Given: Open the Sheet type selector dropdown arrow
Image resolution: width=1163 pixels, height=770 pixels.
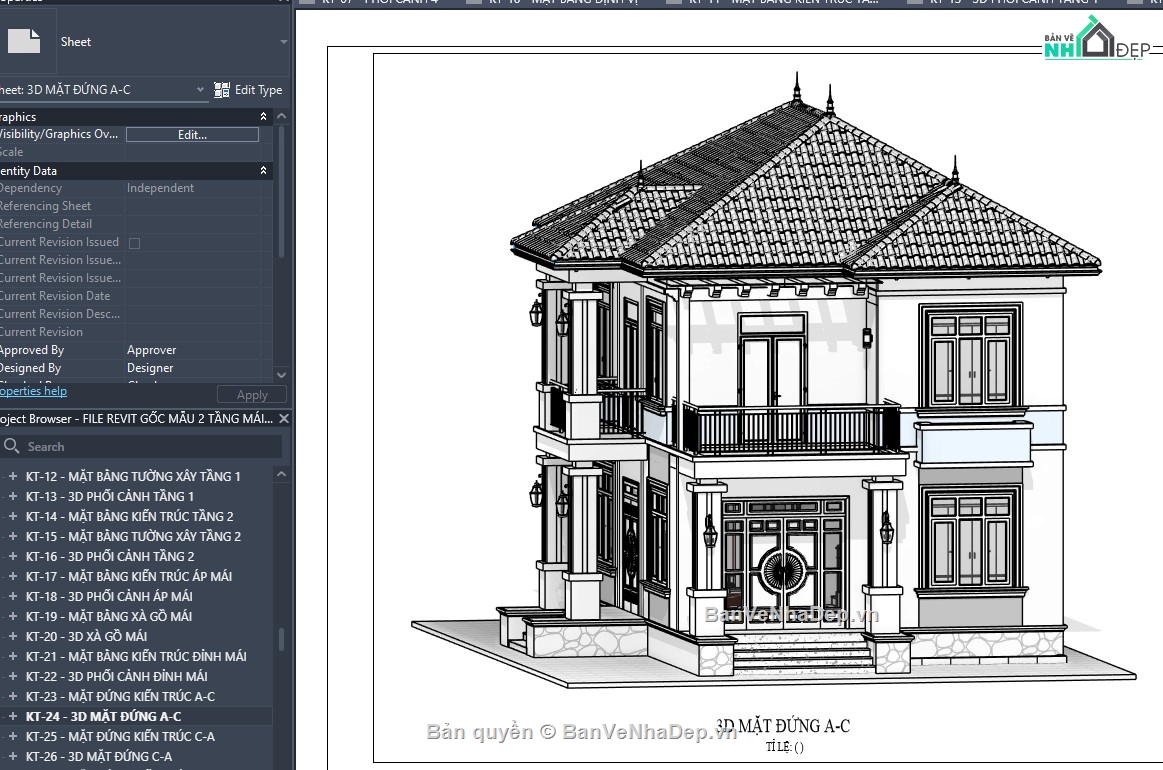Looking at the screenshot, I should tap(283, 42).
